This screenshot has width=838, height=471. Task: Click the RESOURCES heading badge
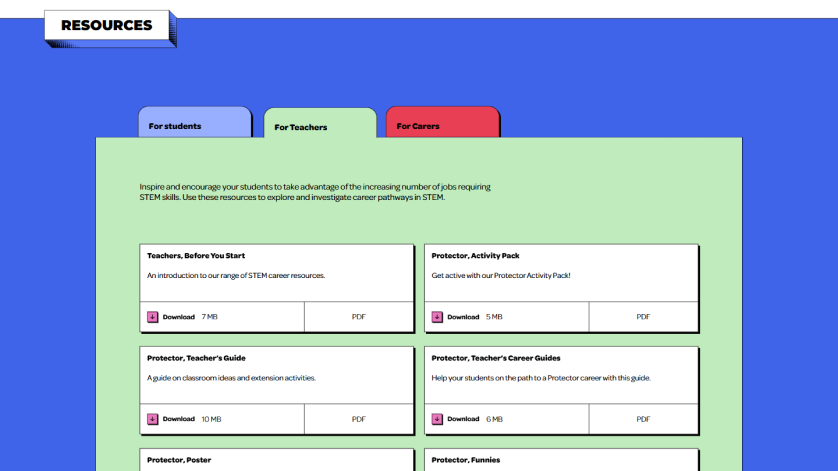point(107,25)
